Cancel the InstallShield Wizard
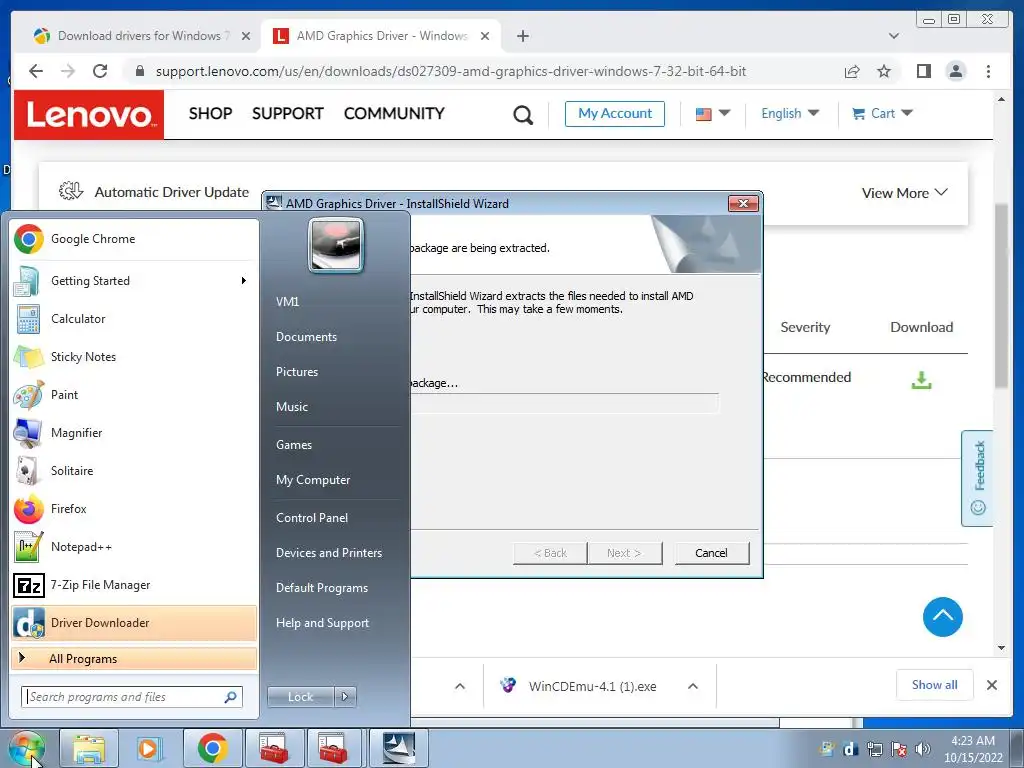The image size is (1024, 768). coord(711,553)
